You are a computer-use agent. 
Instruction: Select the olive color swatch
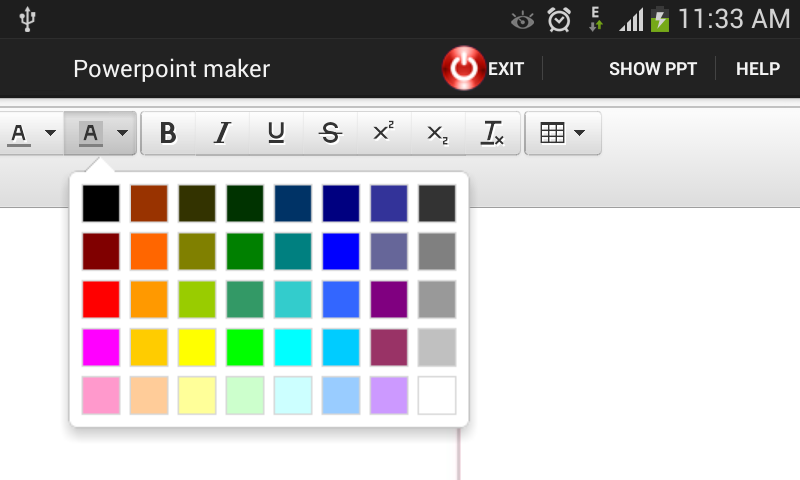click(197, 251)
